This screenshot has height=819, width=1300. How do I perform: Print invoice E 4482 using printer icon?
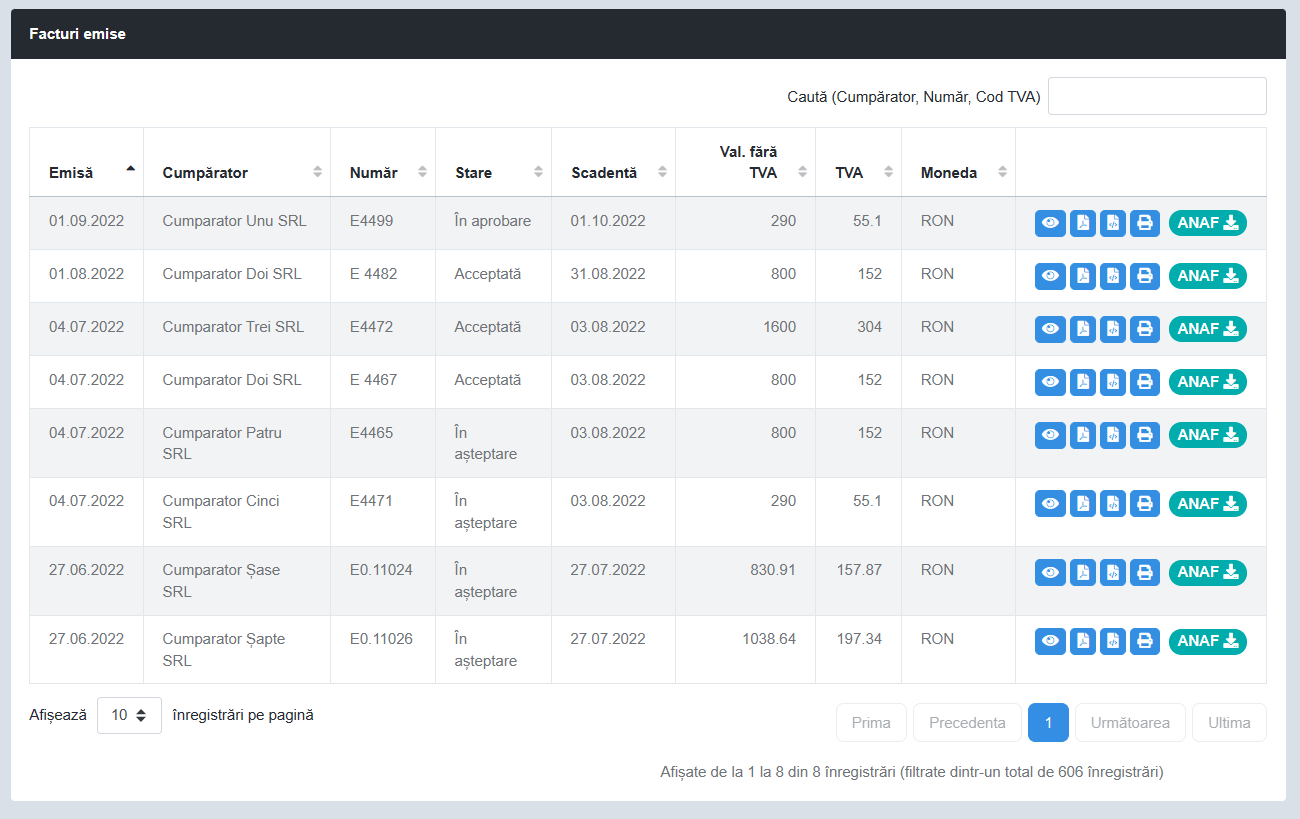point(1145,276)
